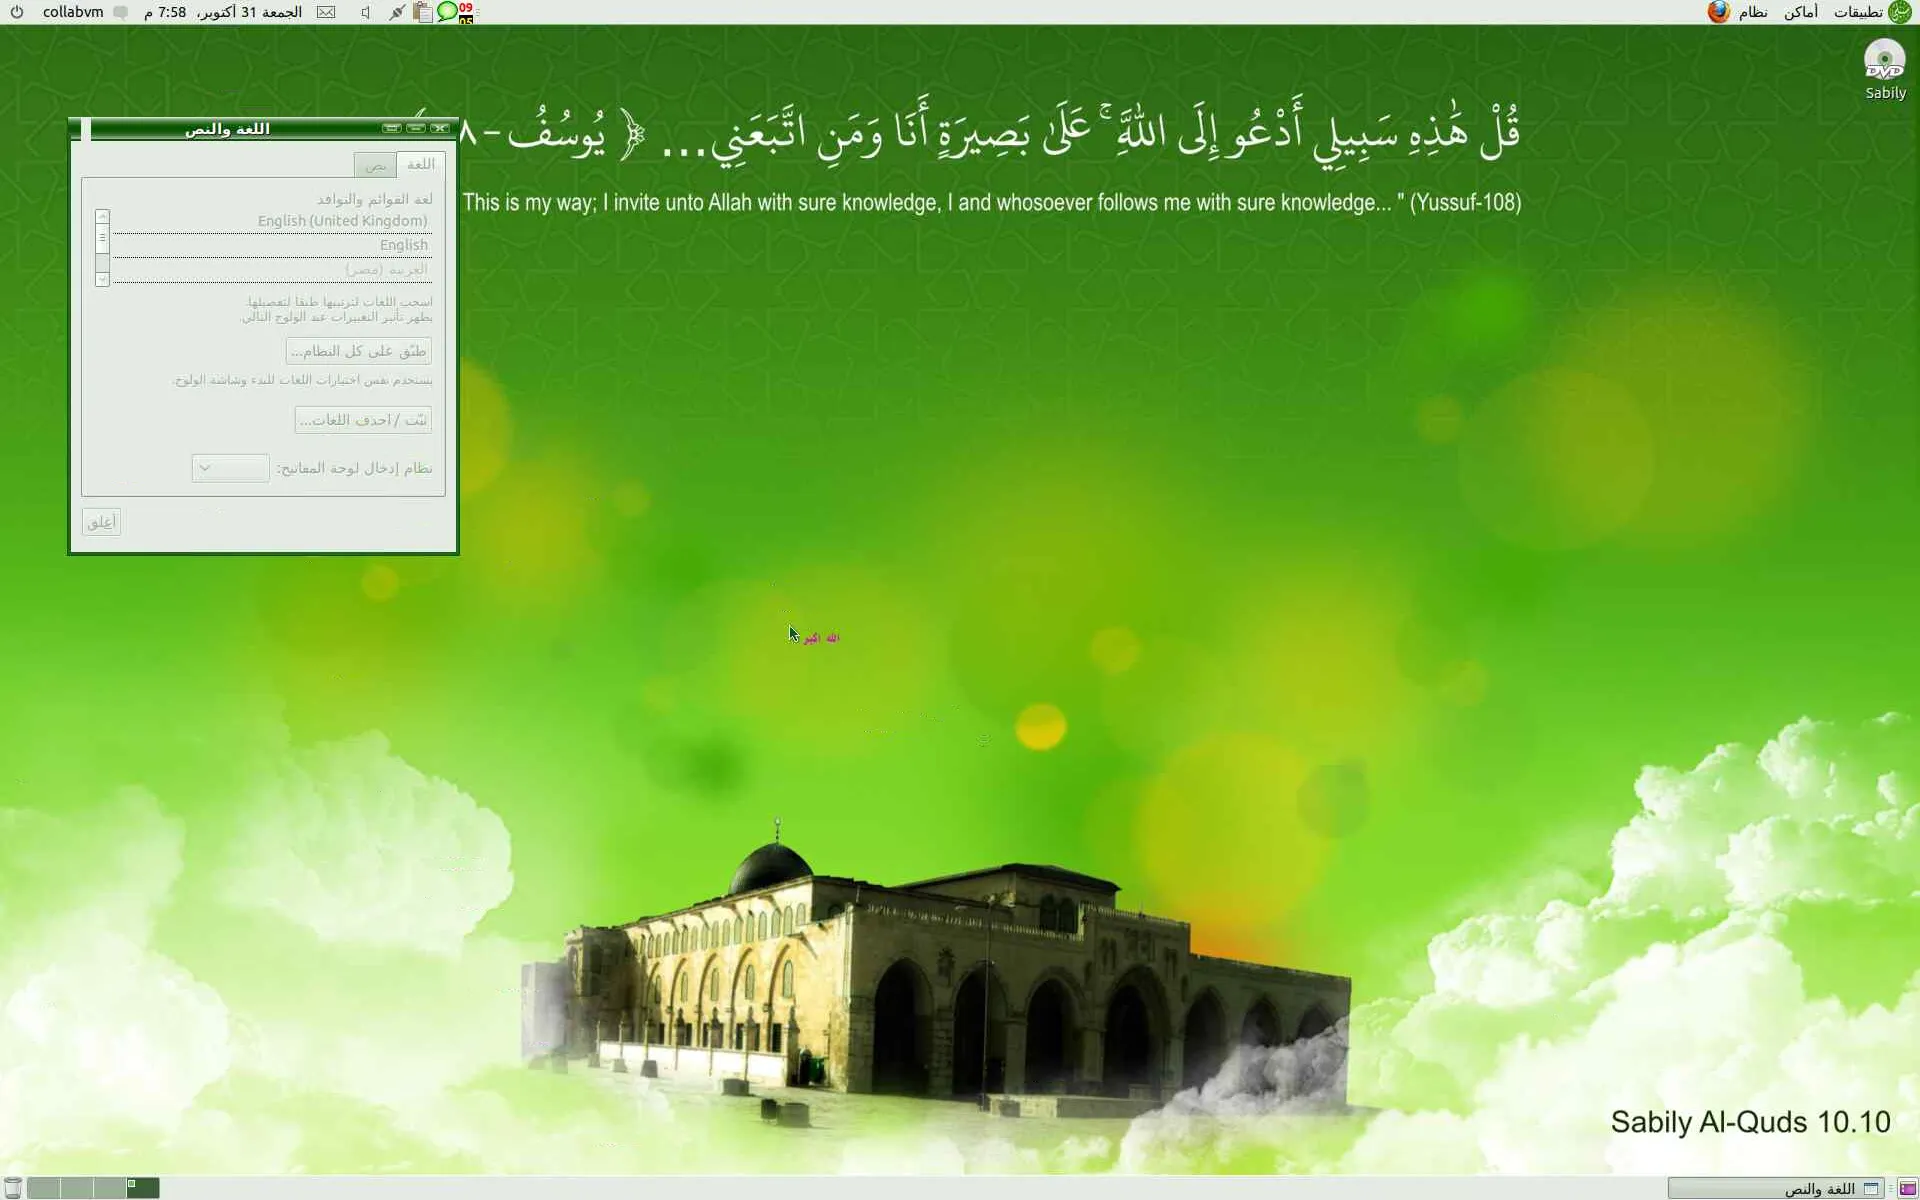This screenshot has width=1920, height=1200.
Task: Click the show desktop icon in the bottom panel
Action: click(x=1908, y=1188)
